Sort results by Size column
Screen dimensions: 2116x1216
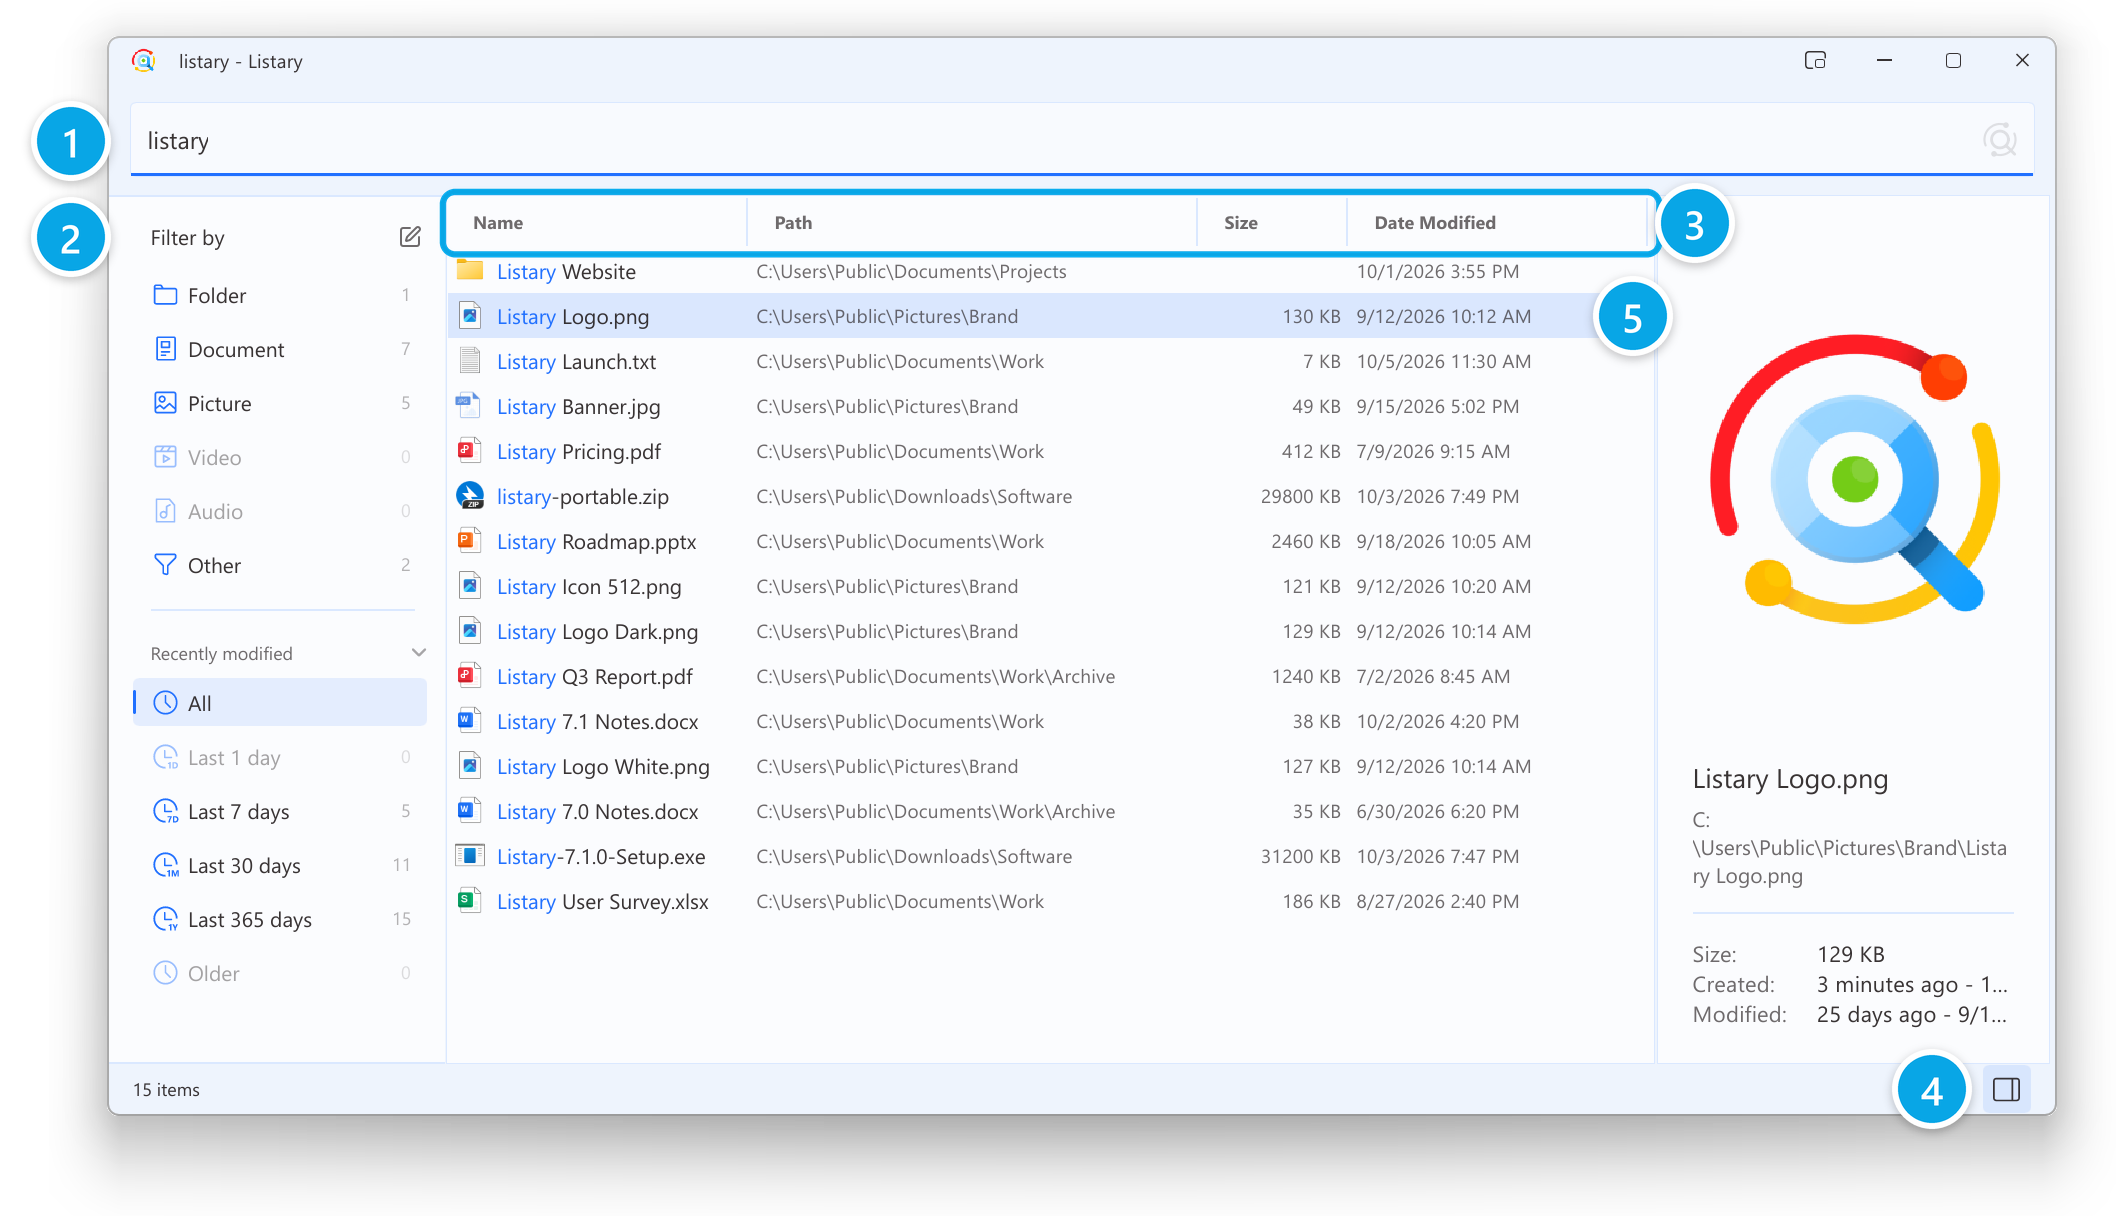(1272, 222)
